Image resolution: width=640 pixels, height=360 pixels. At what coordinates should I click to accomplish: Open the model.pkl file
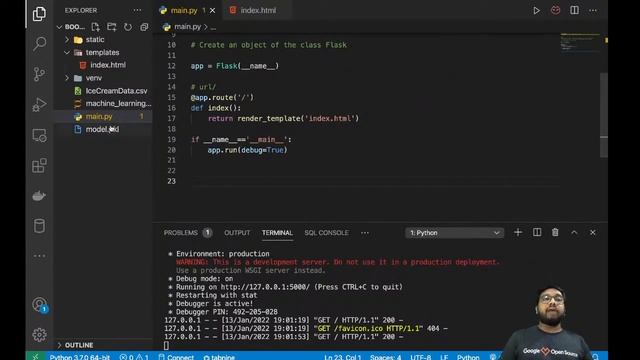click(x=103, y=129)
